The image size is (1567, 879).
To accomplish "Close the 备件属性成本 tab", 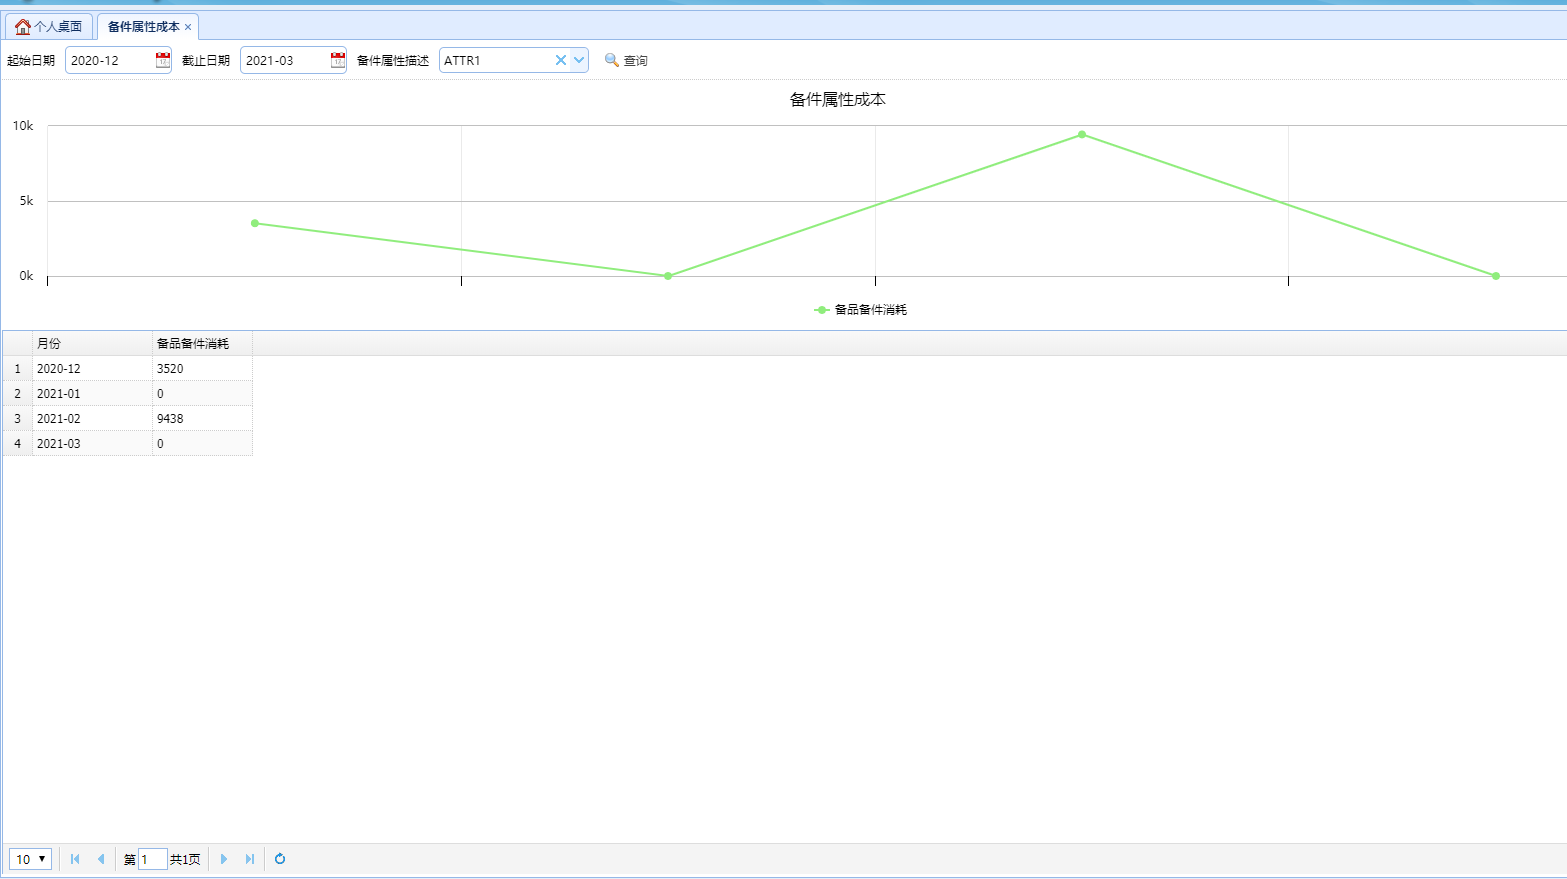I will click(188, 27).
